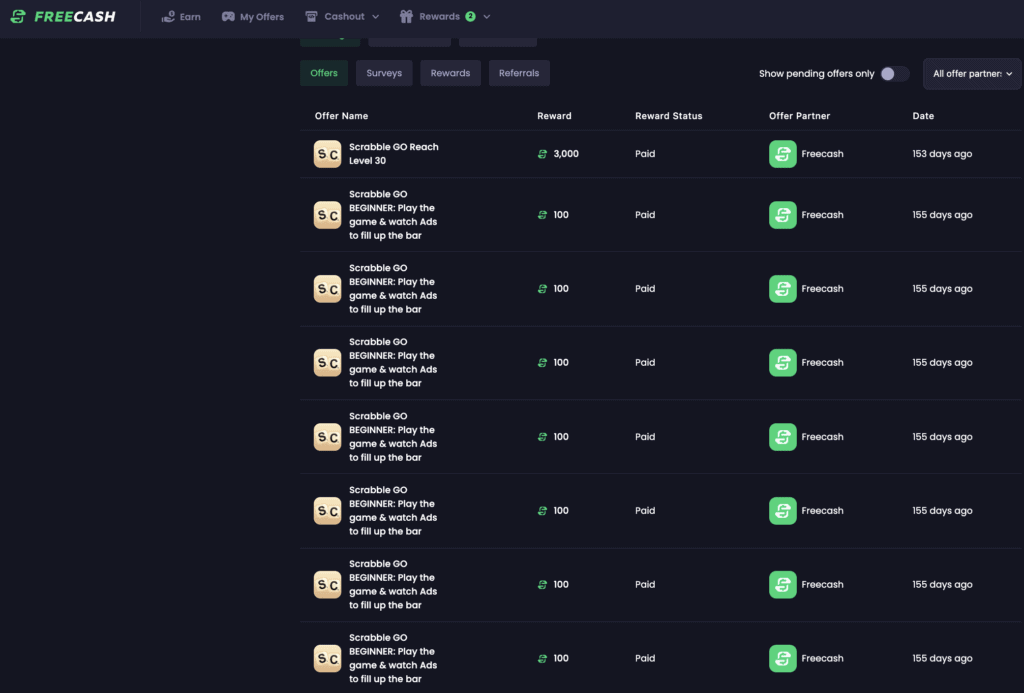Open My Offers via the controller icon
Viewport: 1024px width, 693px height.
point(228,16)
